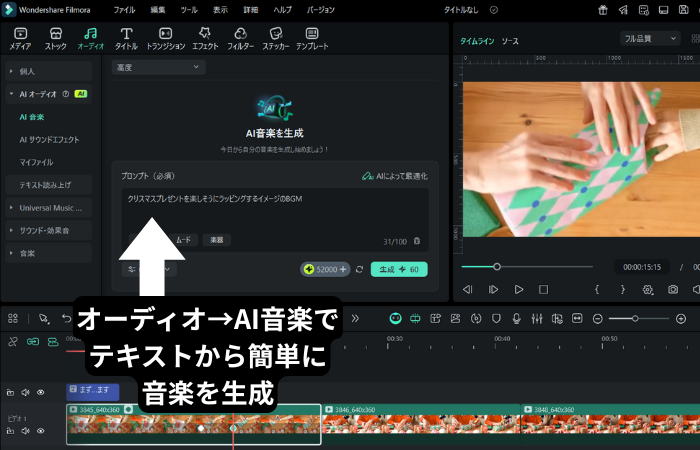
Task: Play the preview video
Action: [x=518, y=290]
